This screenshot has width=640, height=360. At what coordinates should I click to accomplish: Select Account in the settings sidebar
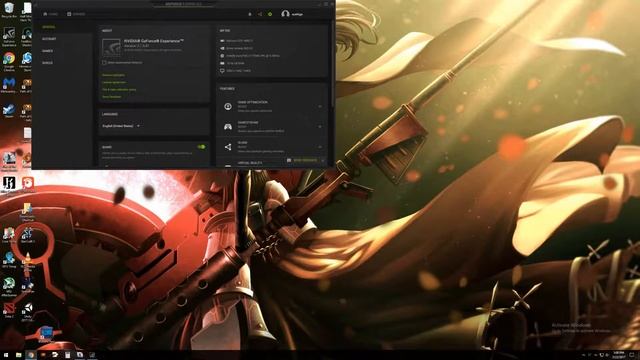tap(49, 39)
